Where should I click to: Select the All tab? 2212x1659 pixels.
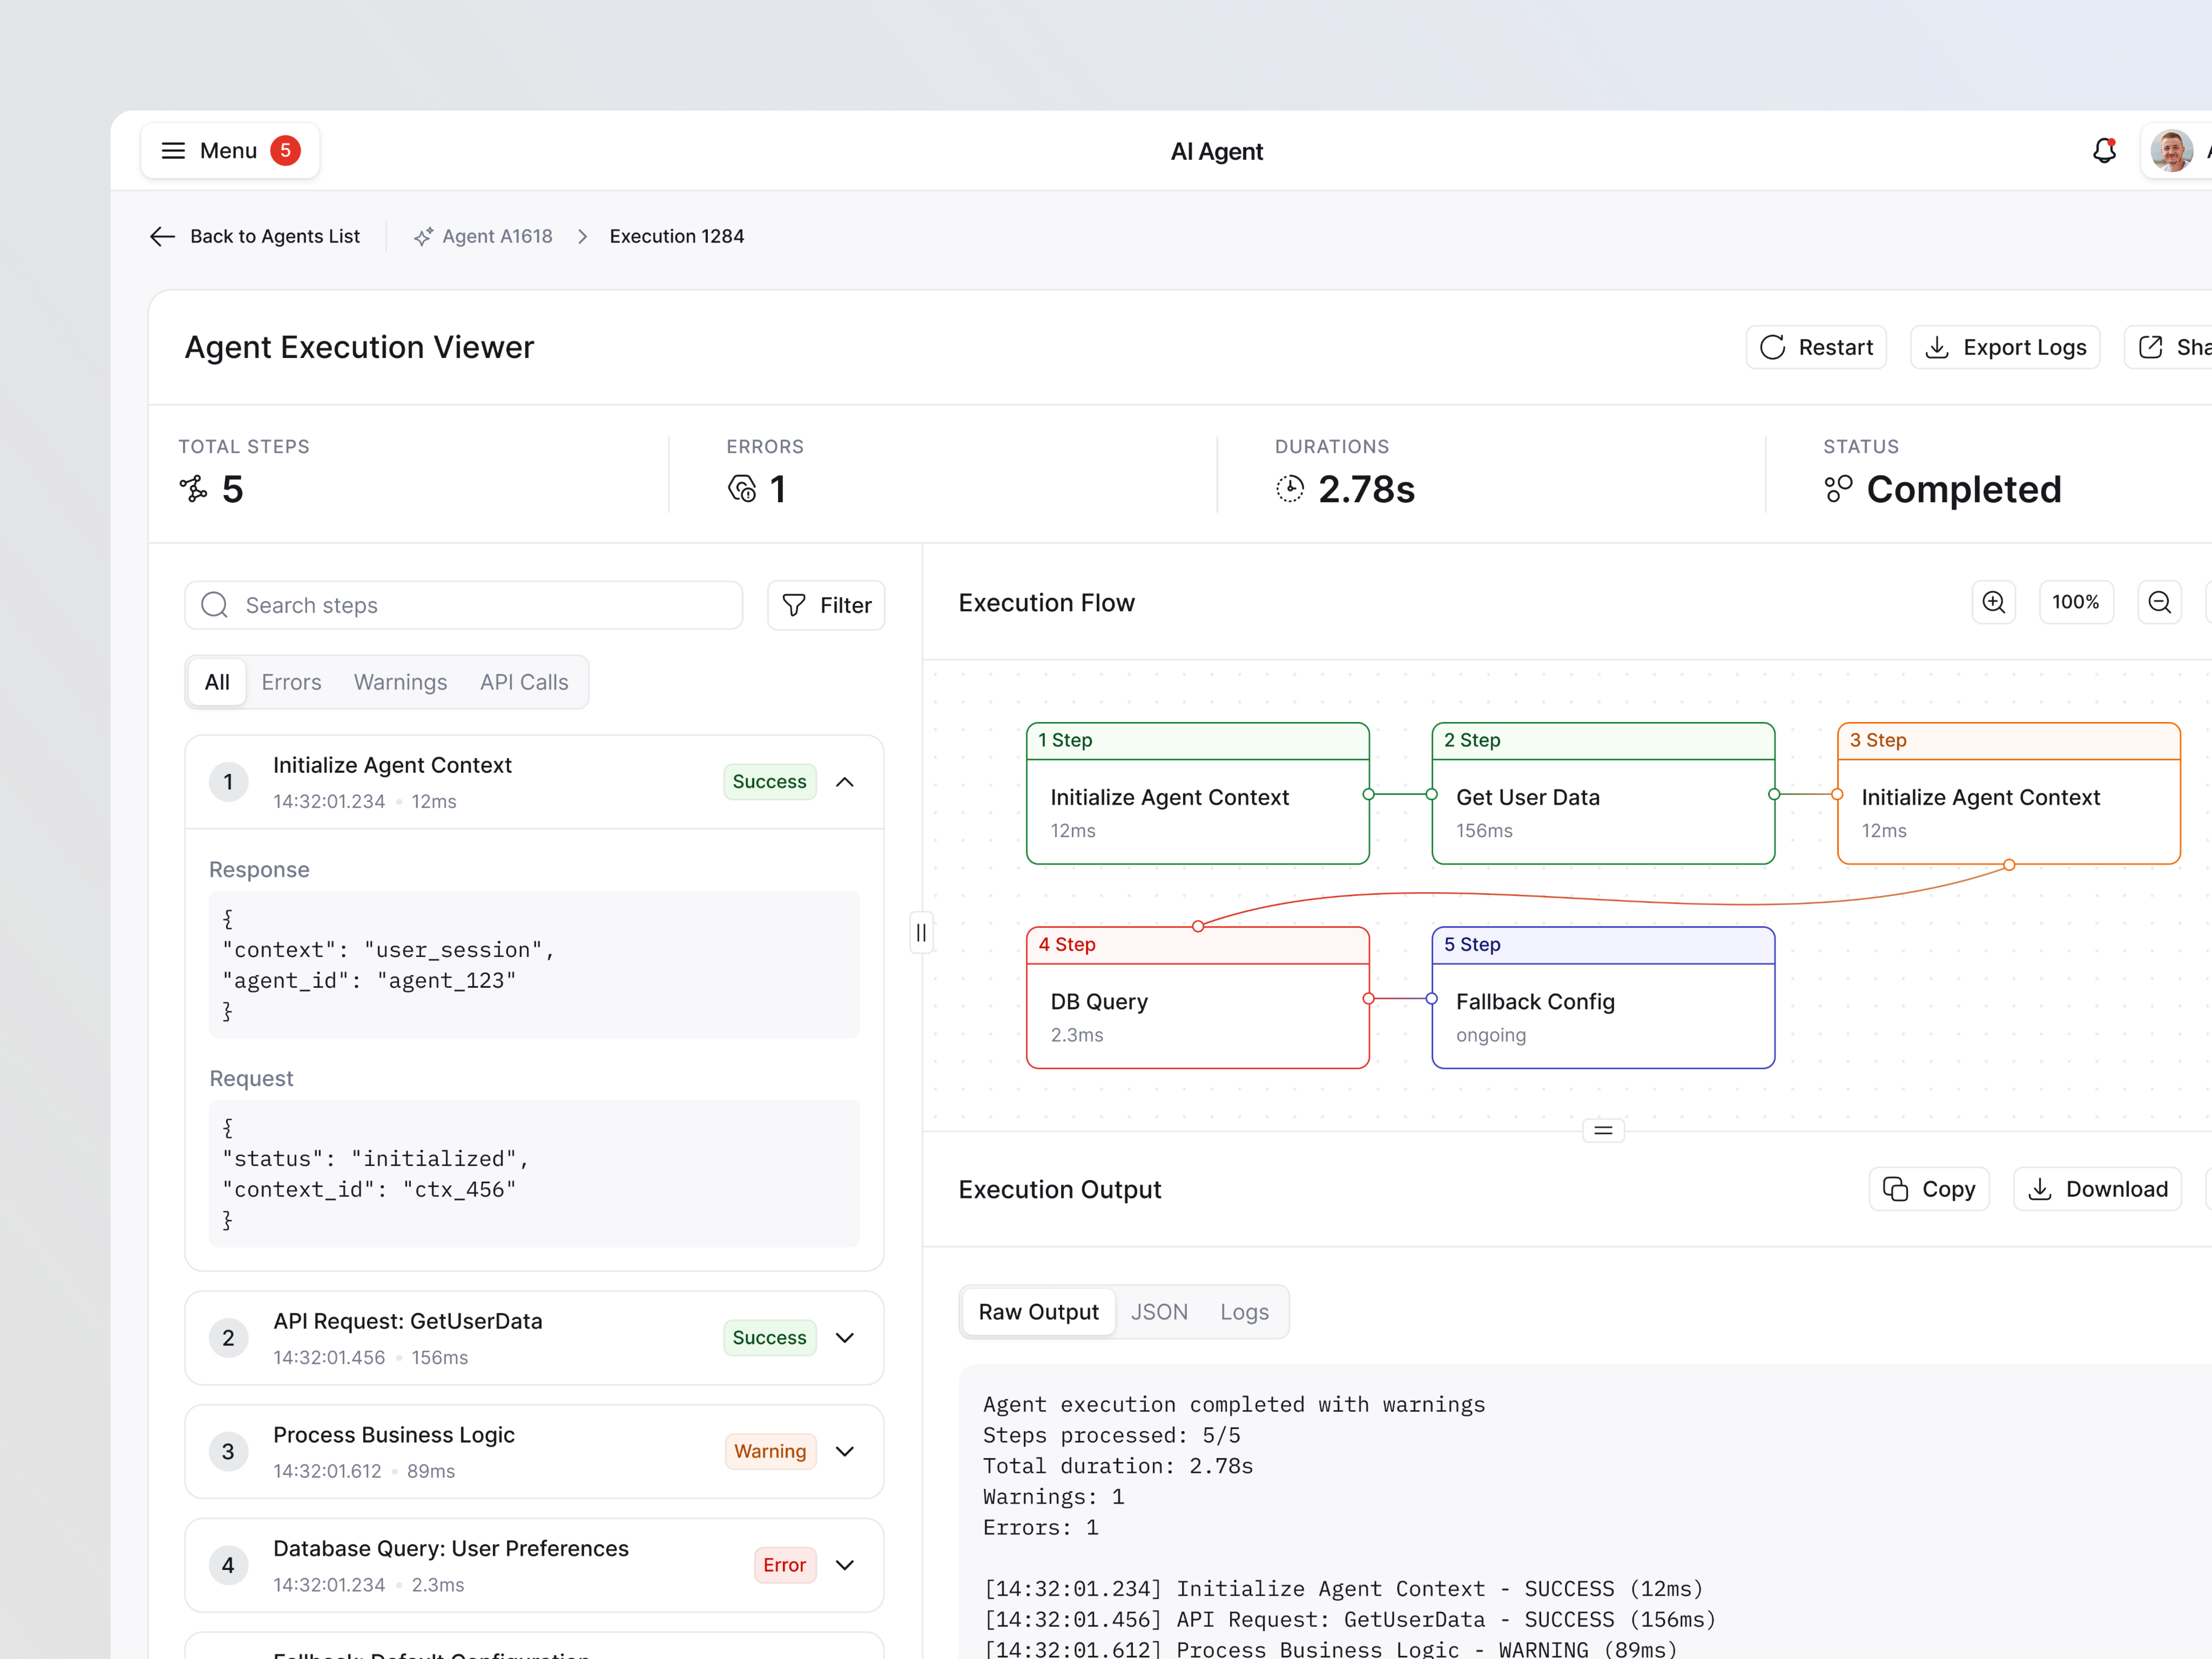coord(217,682)
